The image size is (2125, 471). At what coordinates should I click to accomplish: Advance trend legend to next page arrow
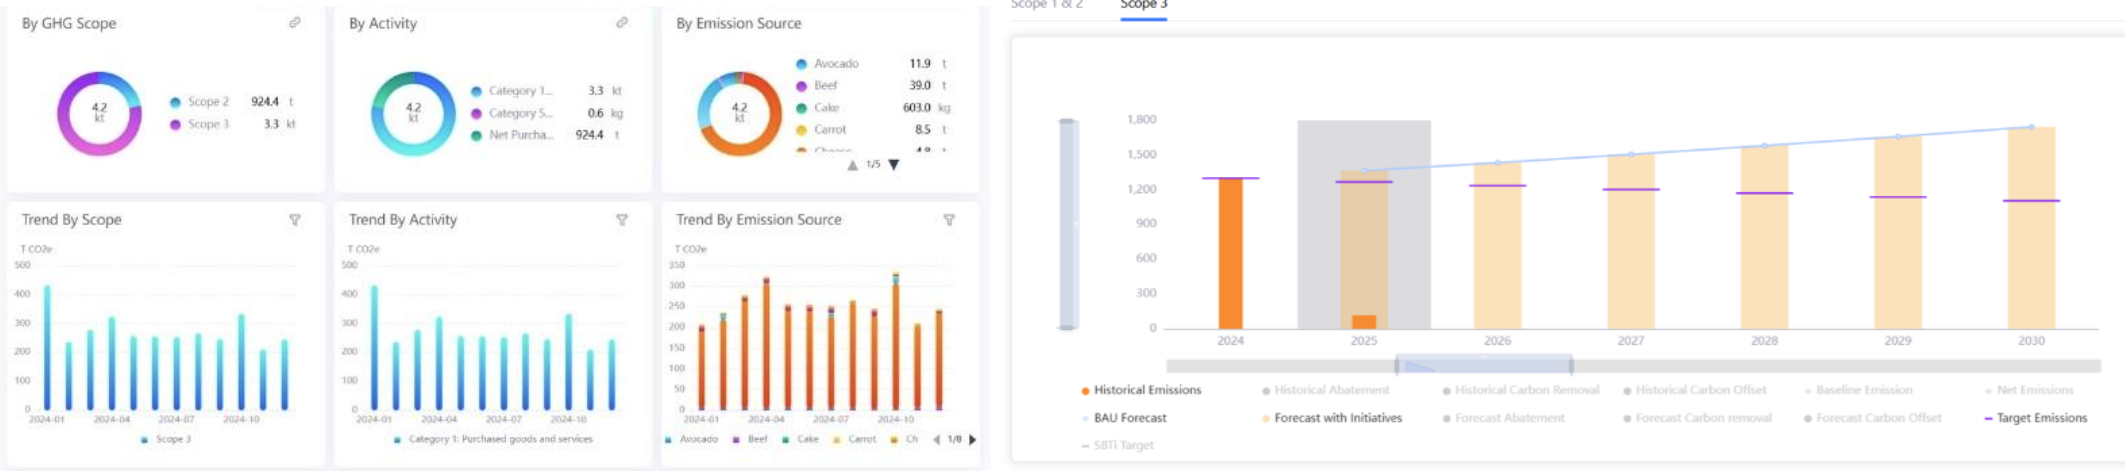(973, 439)
